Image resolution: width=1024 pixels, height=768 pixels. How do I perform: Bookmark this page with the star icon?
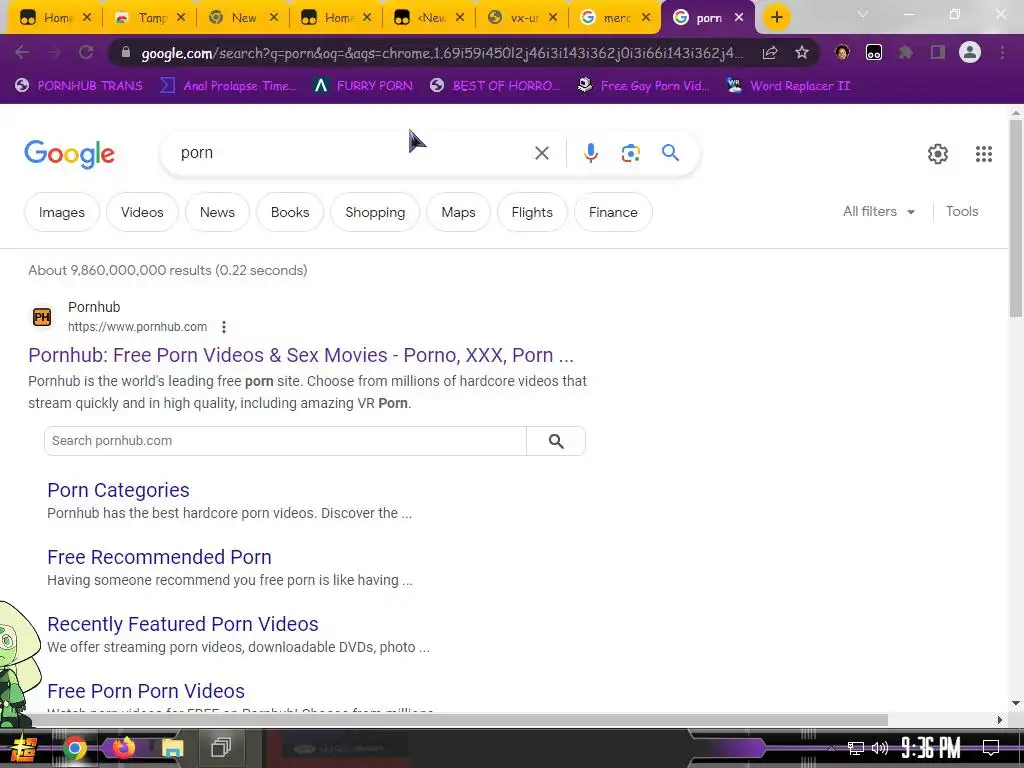pos(802,52)
